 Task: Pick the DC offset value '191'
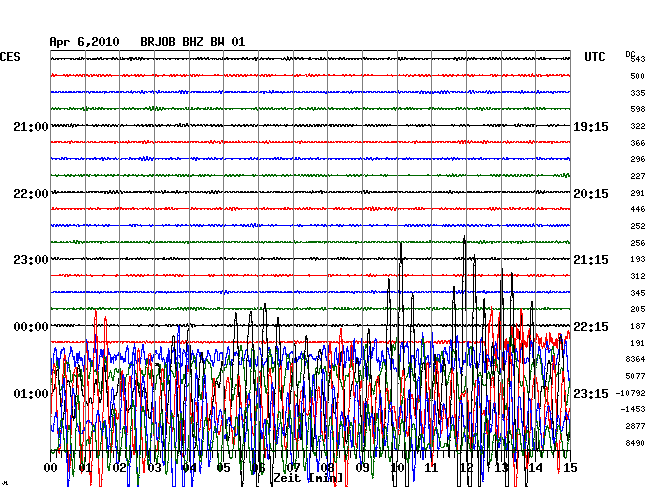click(638, 343)
